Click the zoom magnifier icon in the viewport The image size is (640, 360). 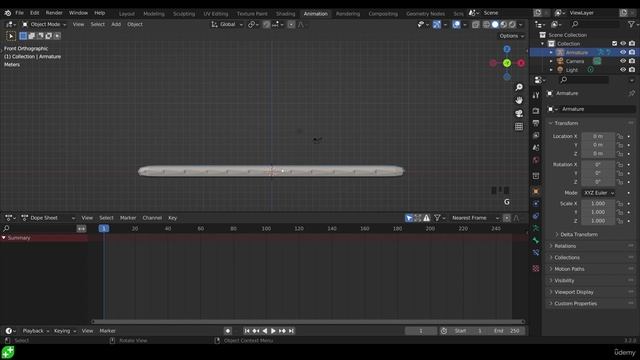519,87
